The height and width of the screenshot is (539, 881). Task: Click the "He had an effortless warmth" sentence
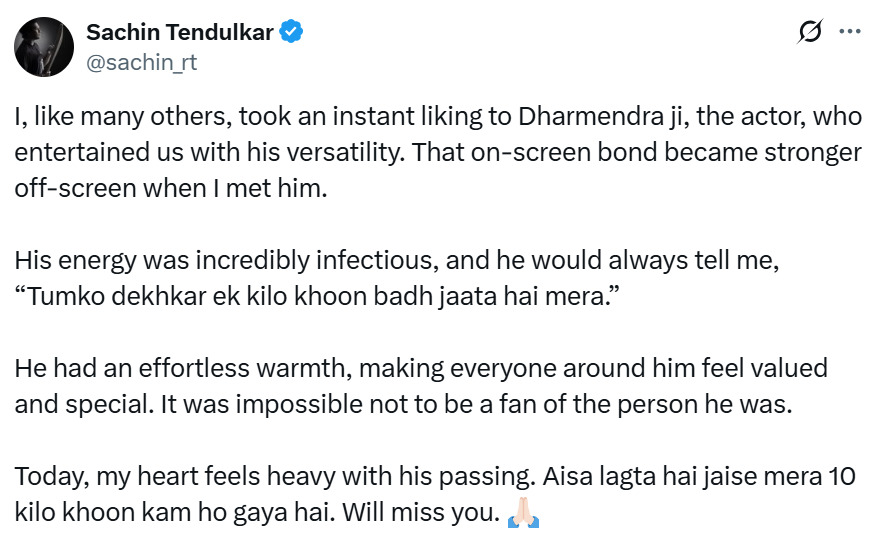coord(200,367)
